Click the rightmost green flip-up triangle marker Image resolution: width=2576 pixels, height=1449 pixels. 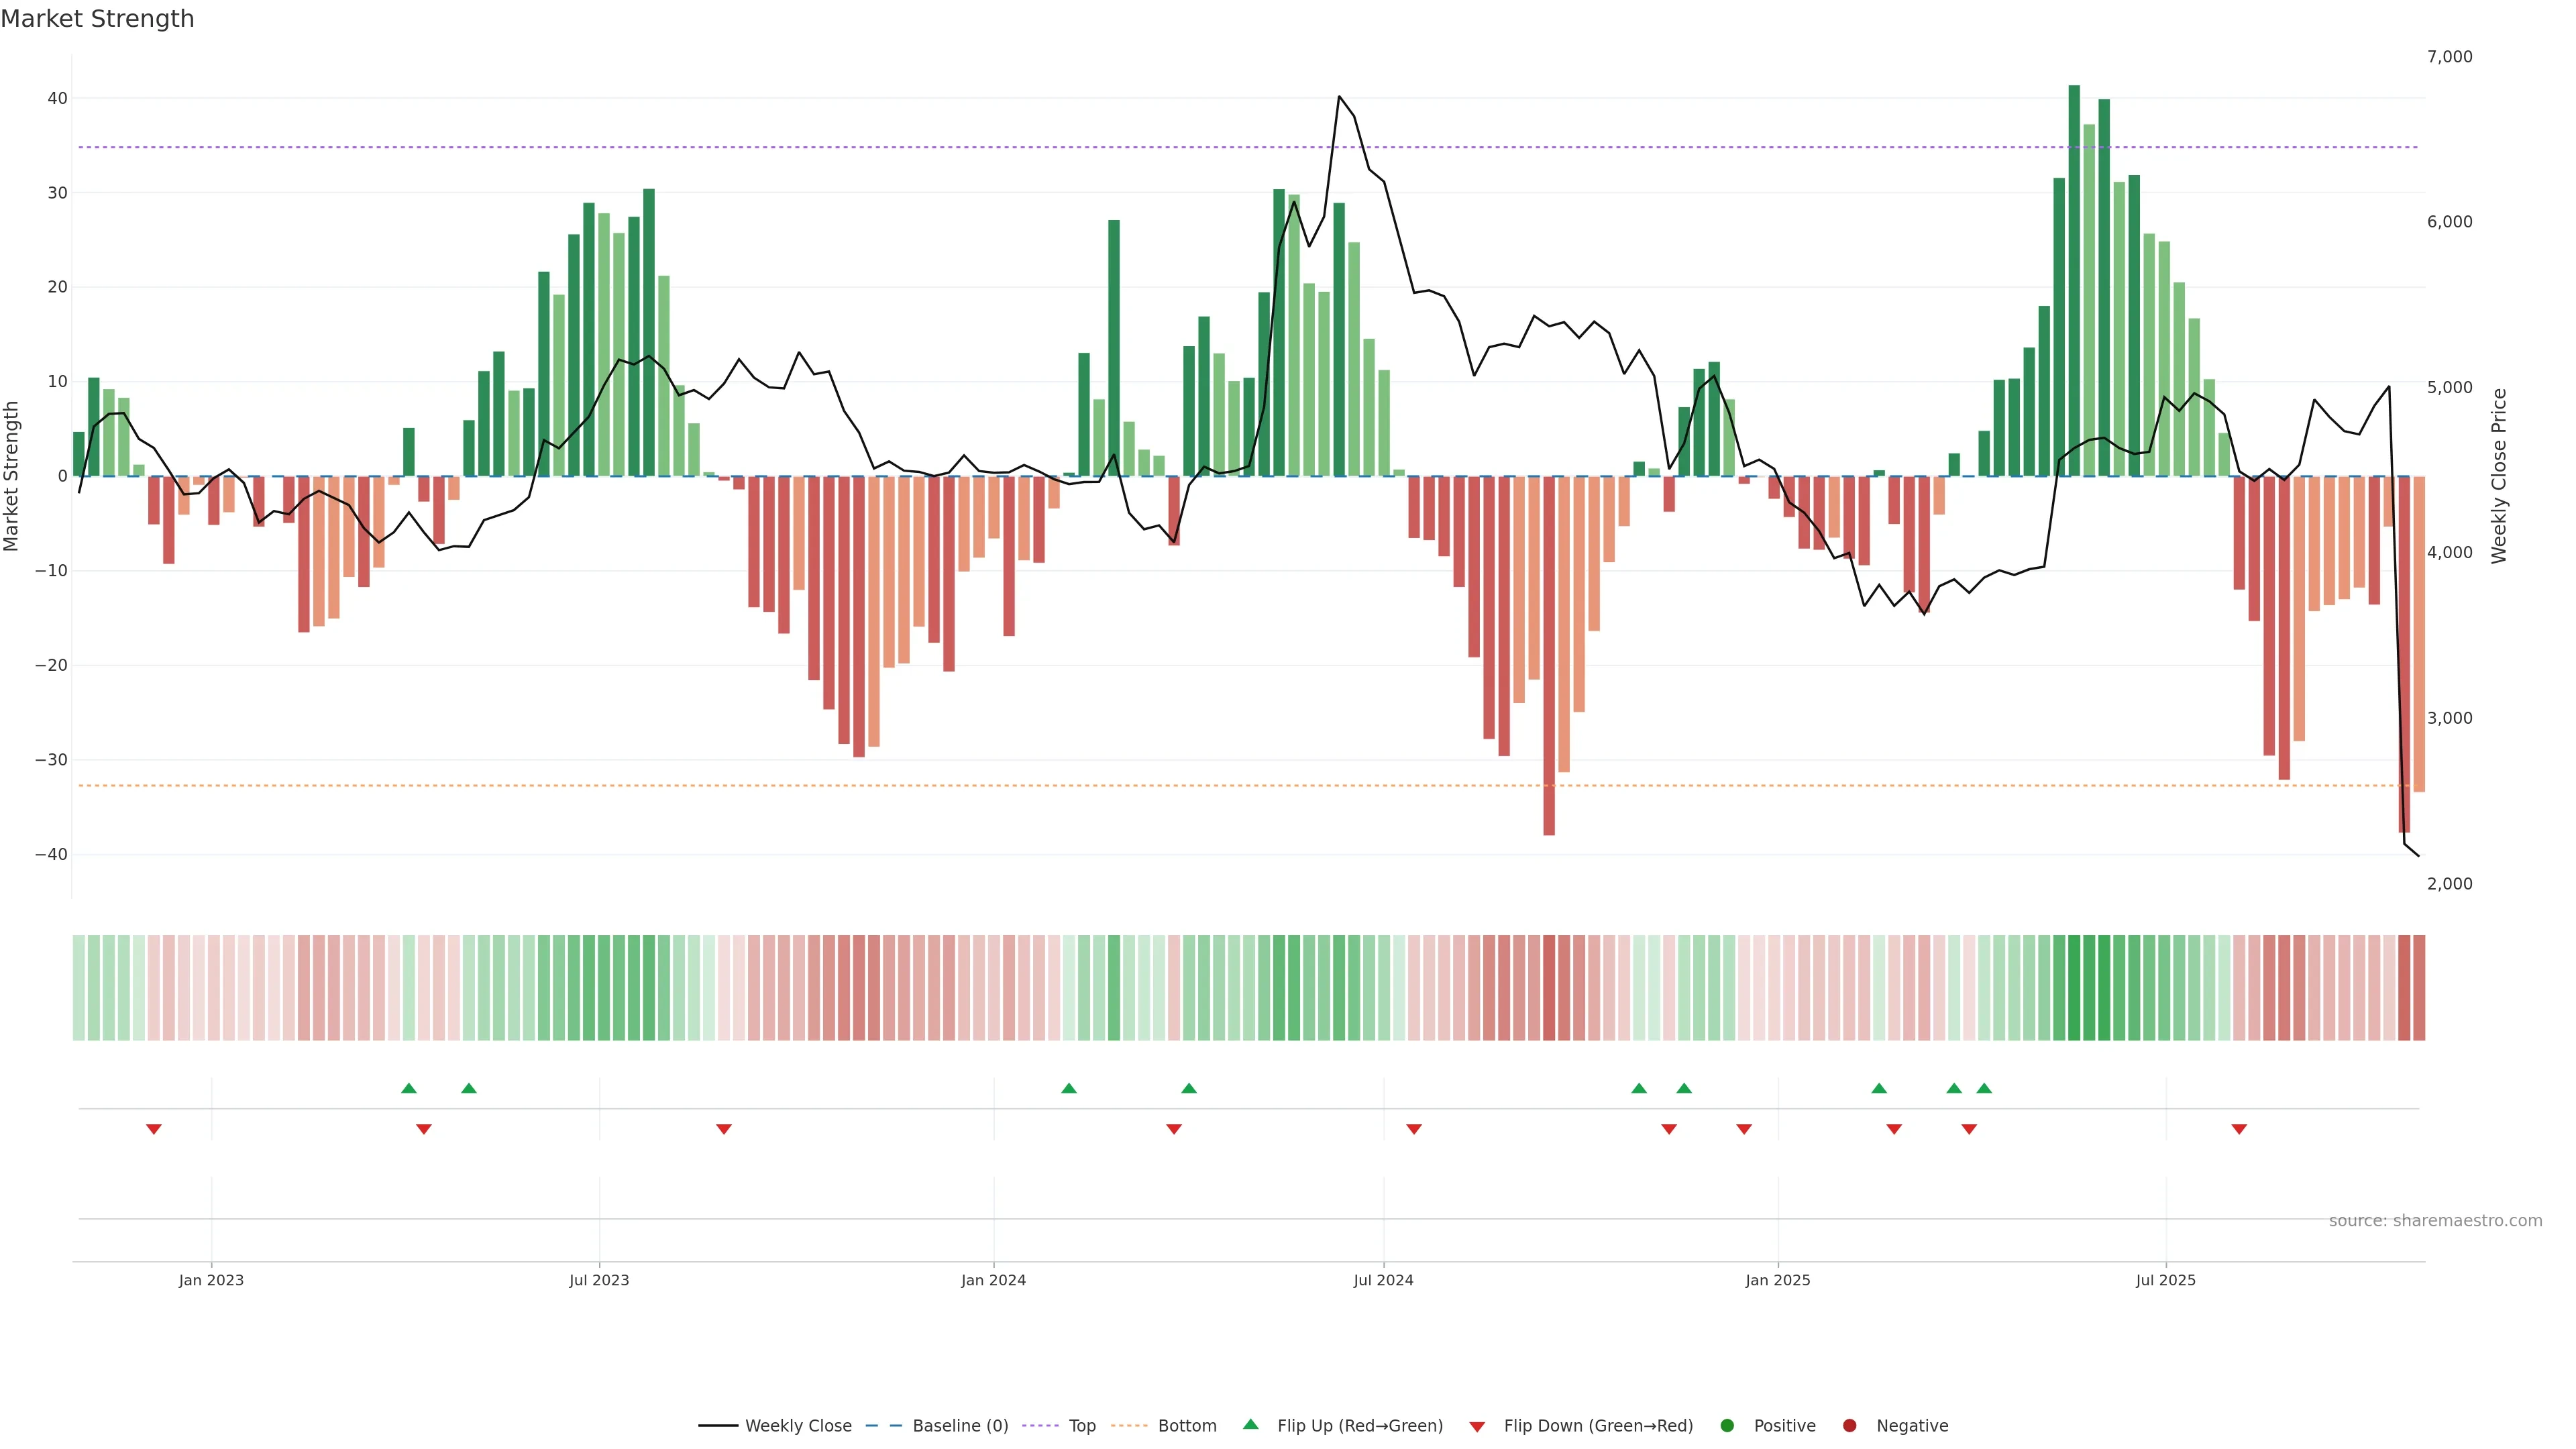(1984, 1088)
